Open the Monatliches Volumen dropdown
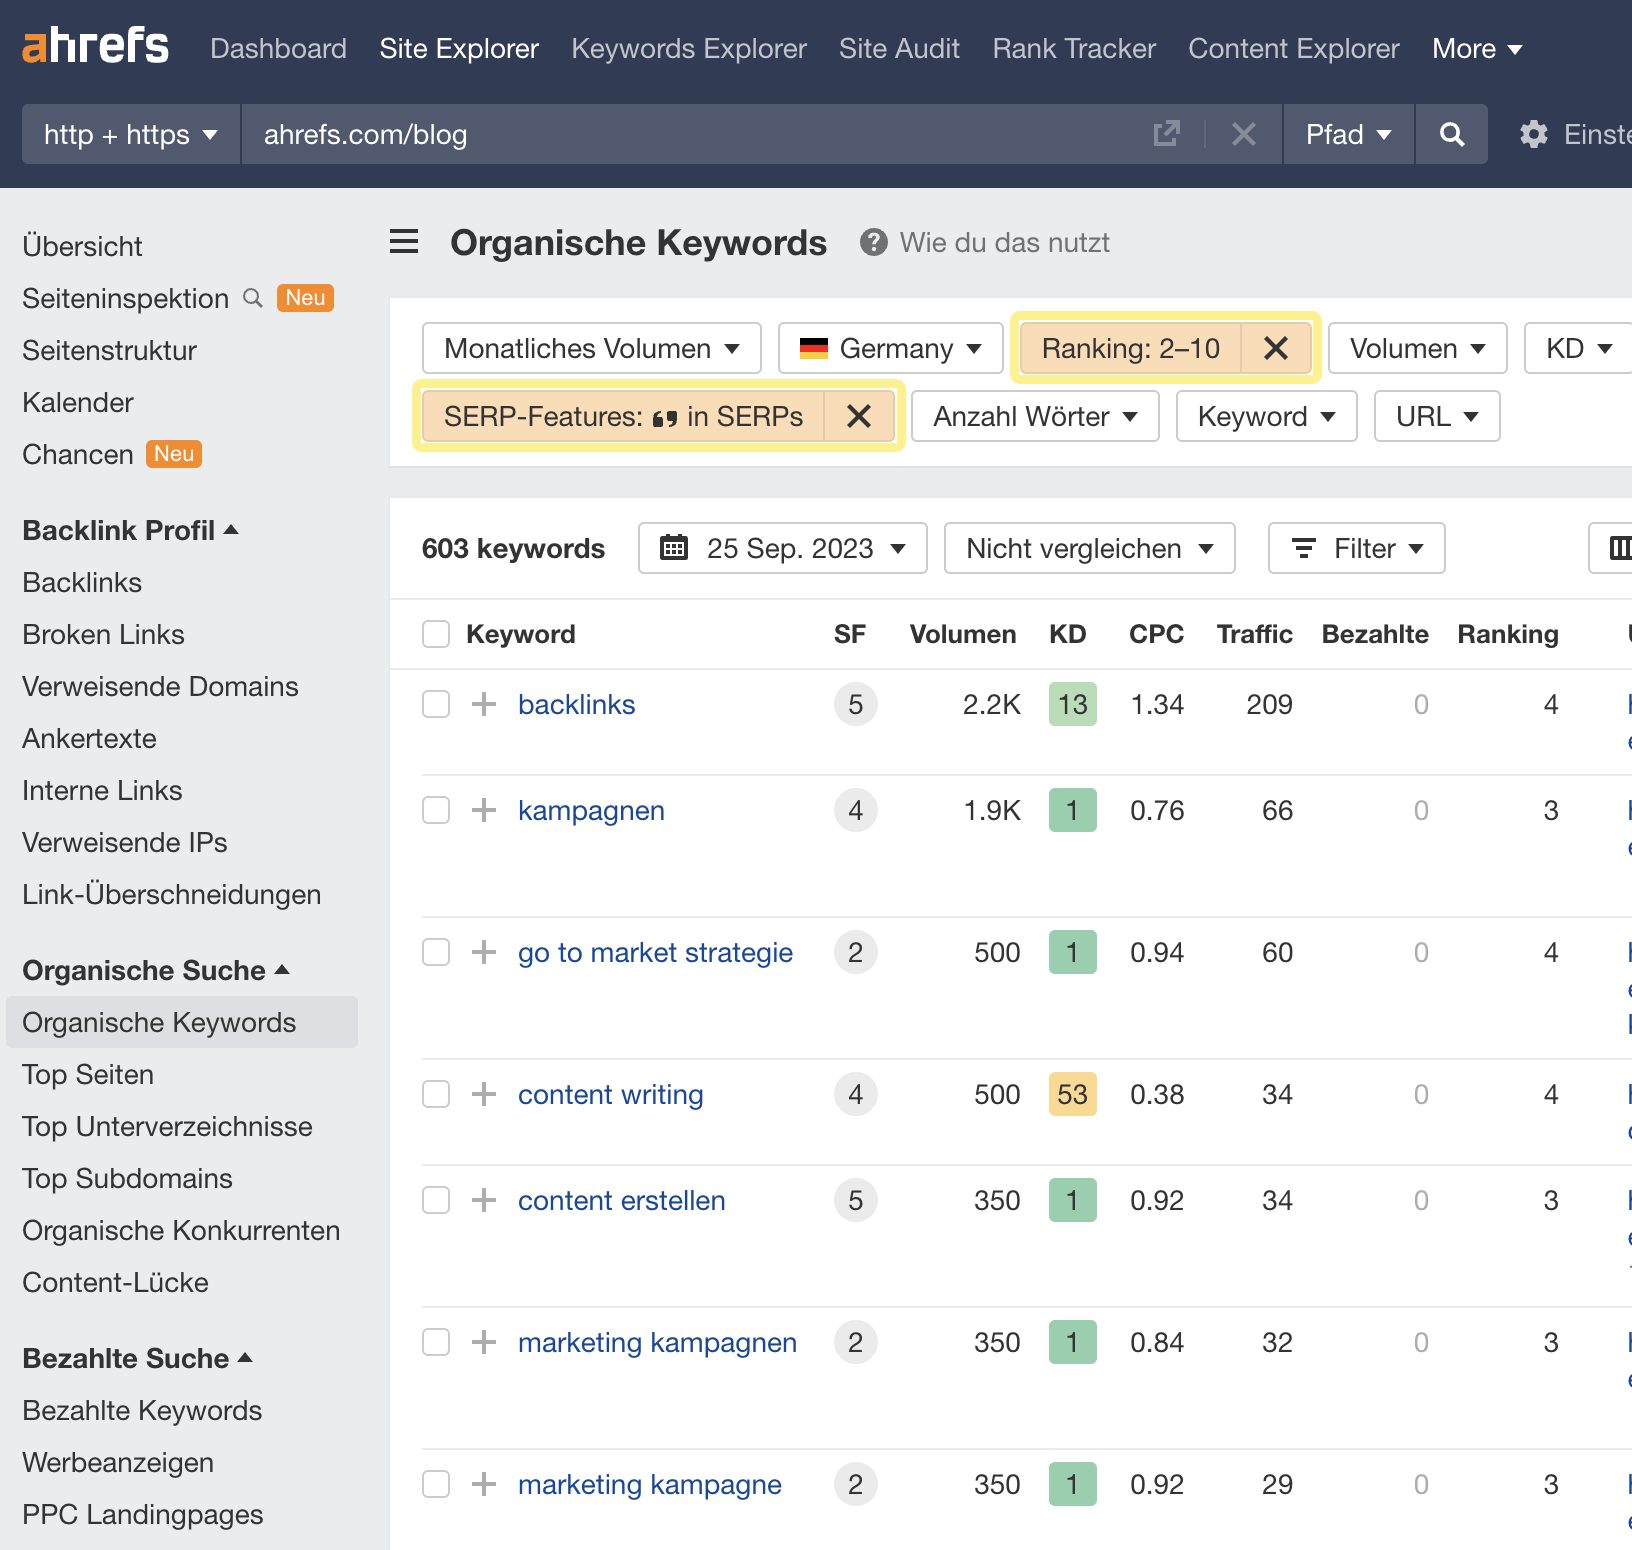Image resolution: width=1632 pixels, height=1550 pixels. pos(590,348)
